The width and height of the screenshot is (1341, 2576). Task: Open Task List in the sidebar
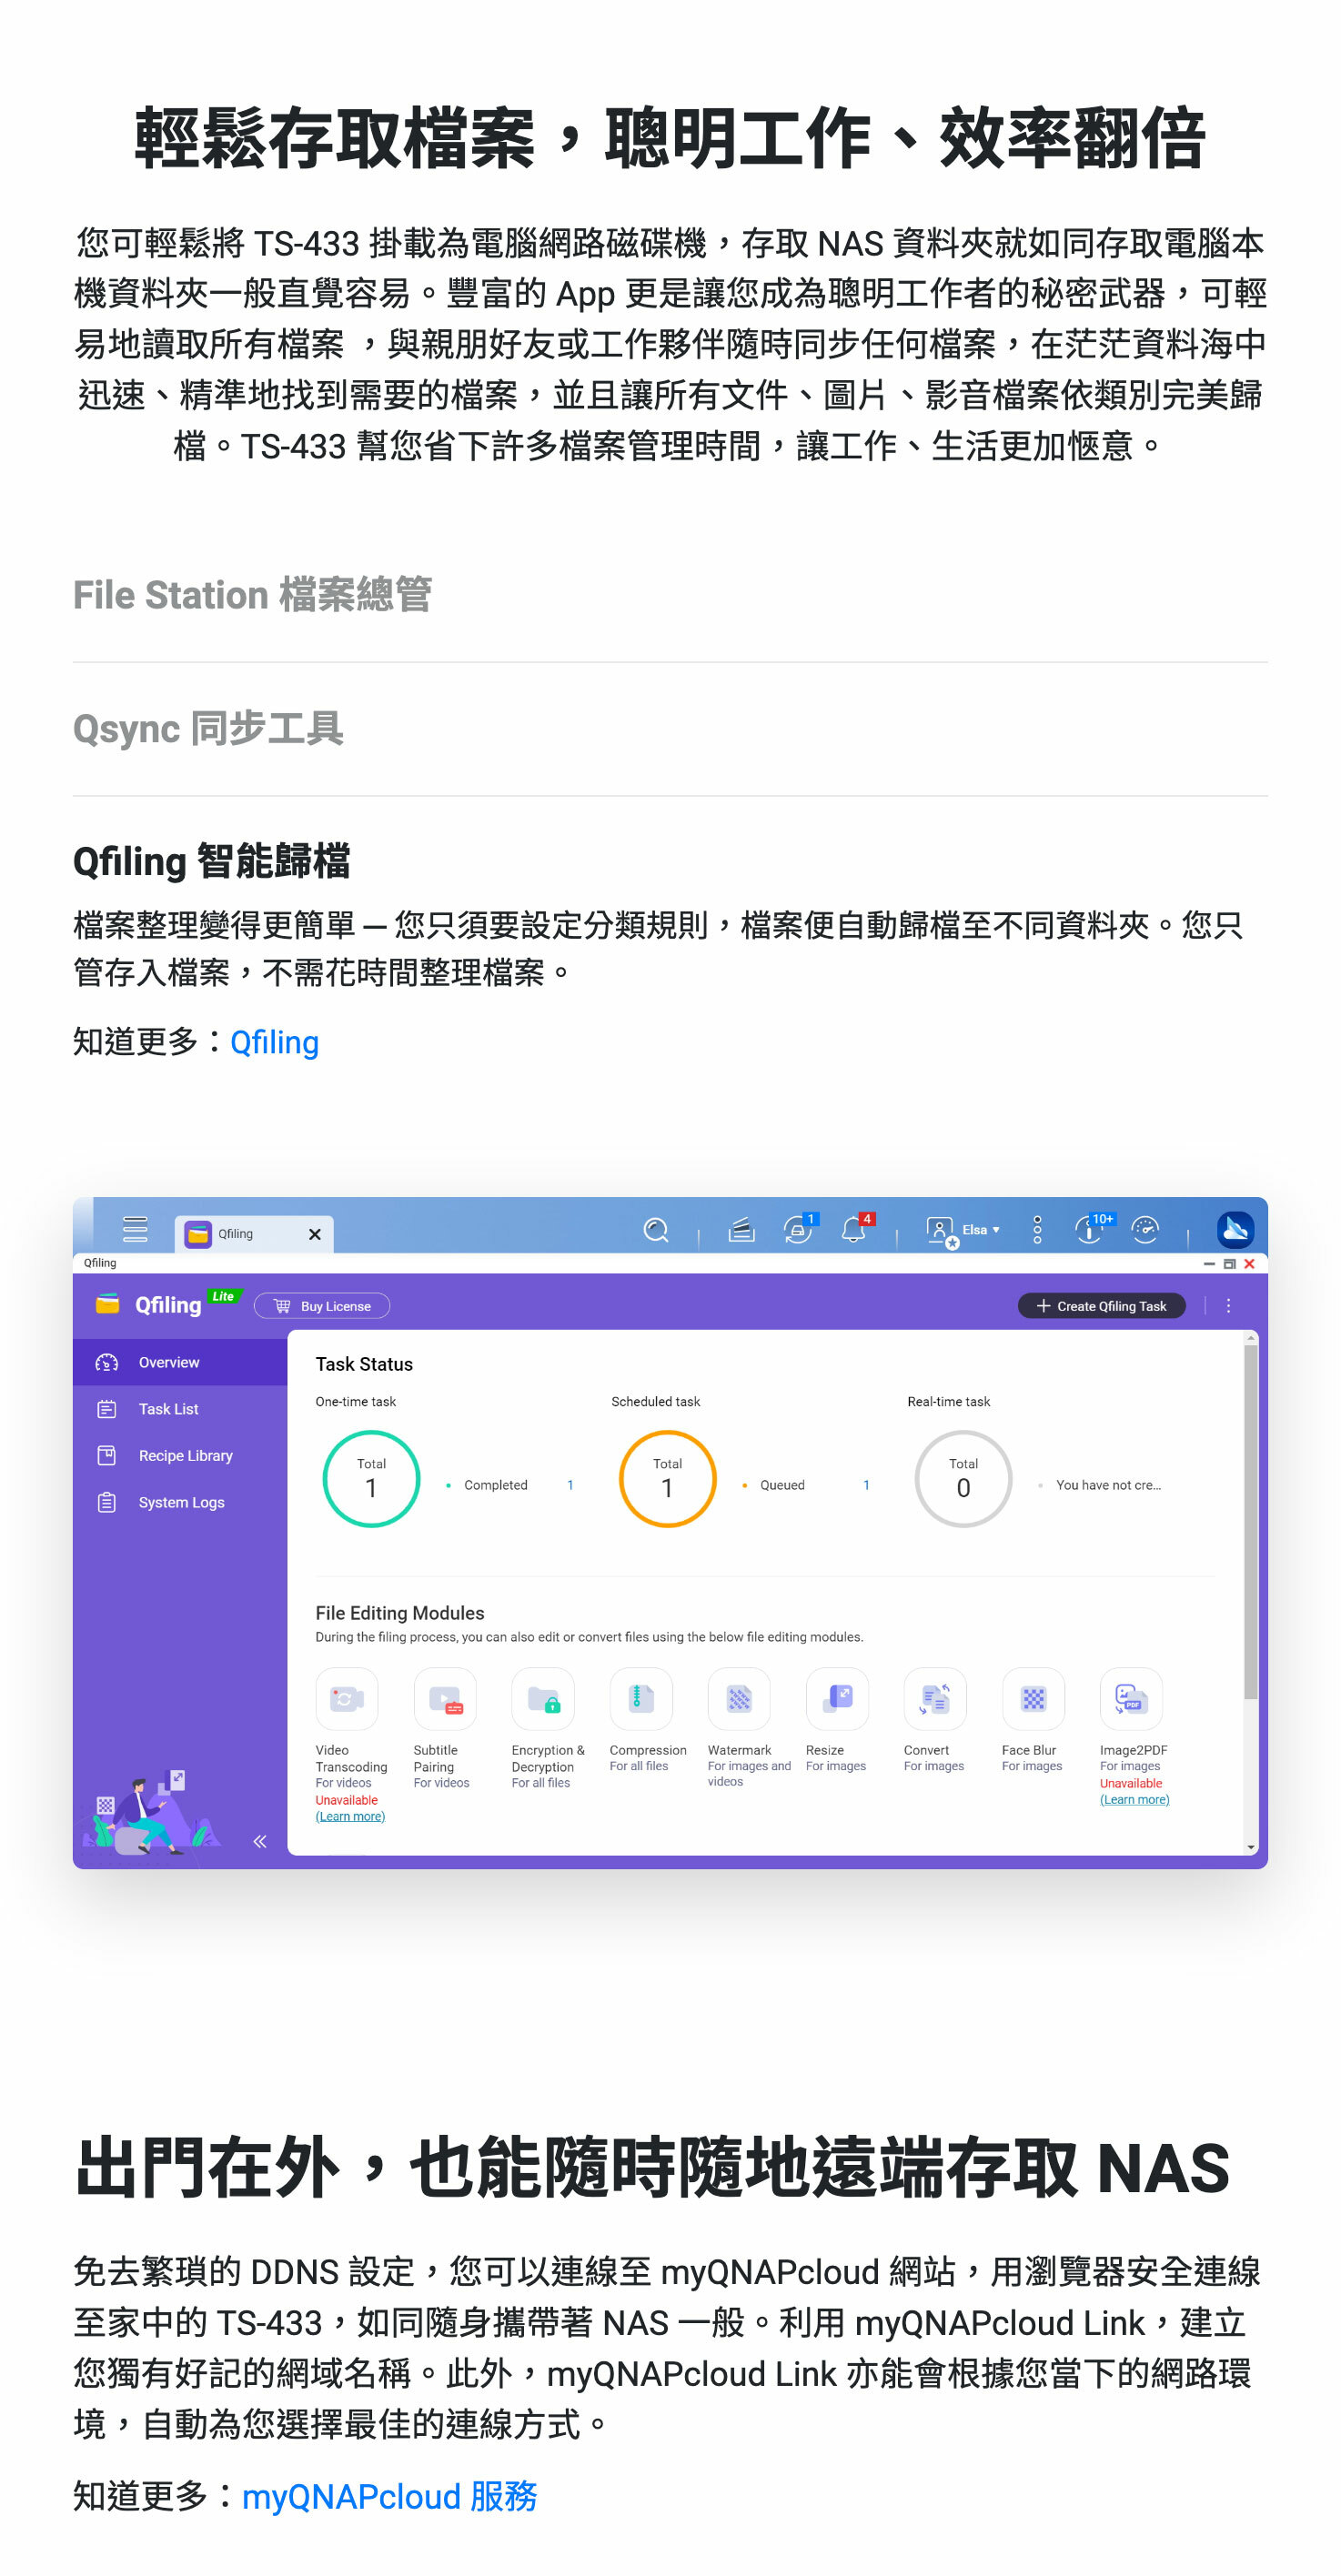(180, 1409)
